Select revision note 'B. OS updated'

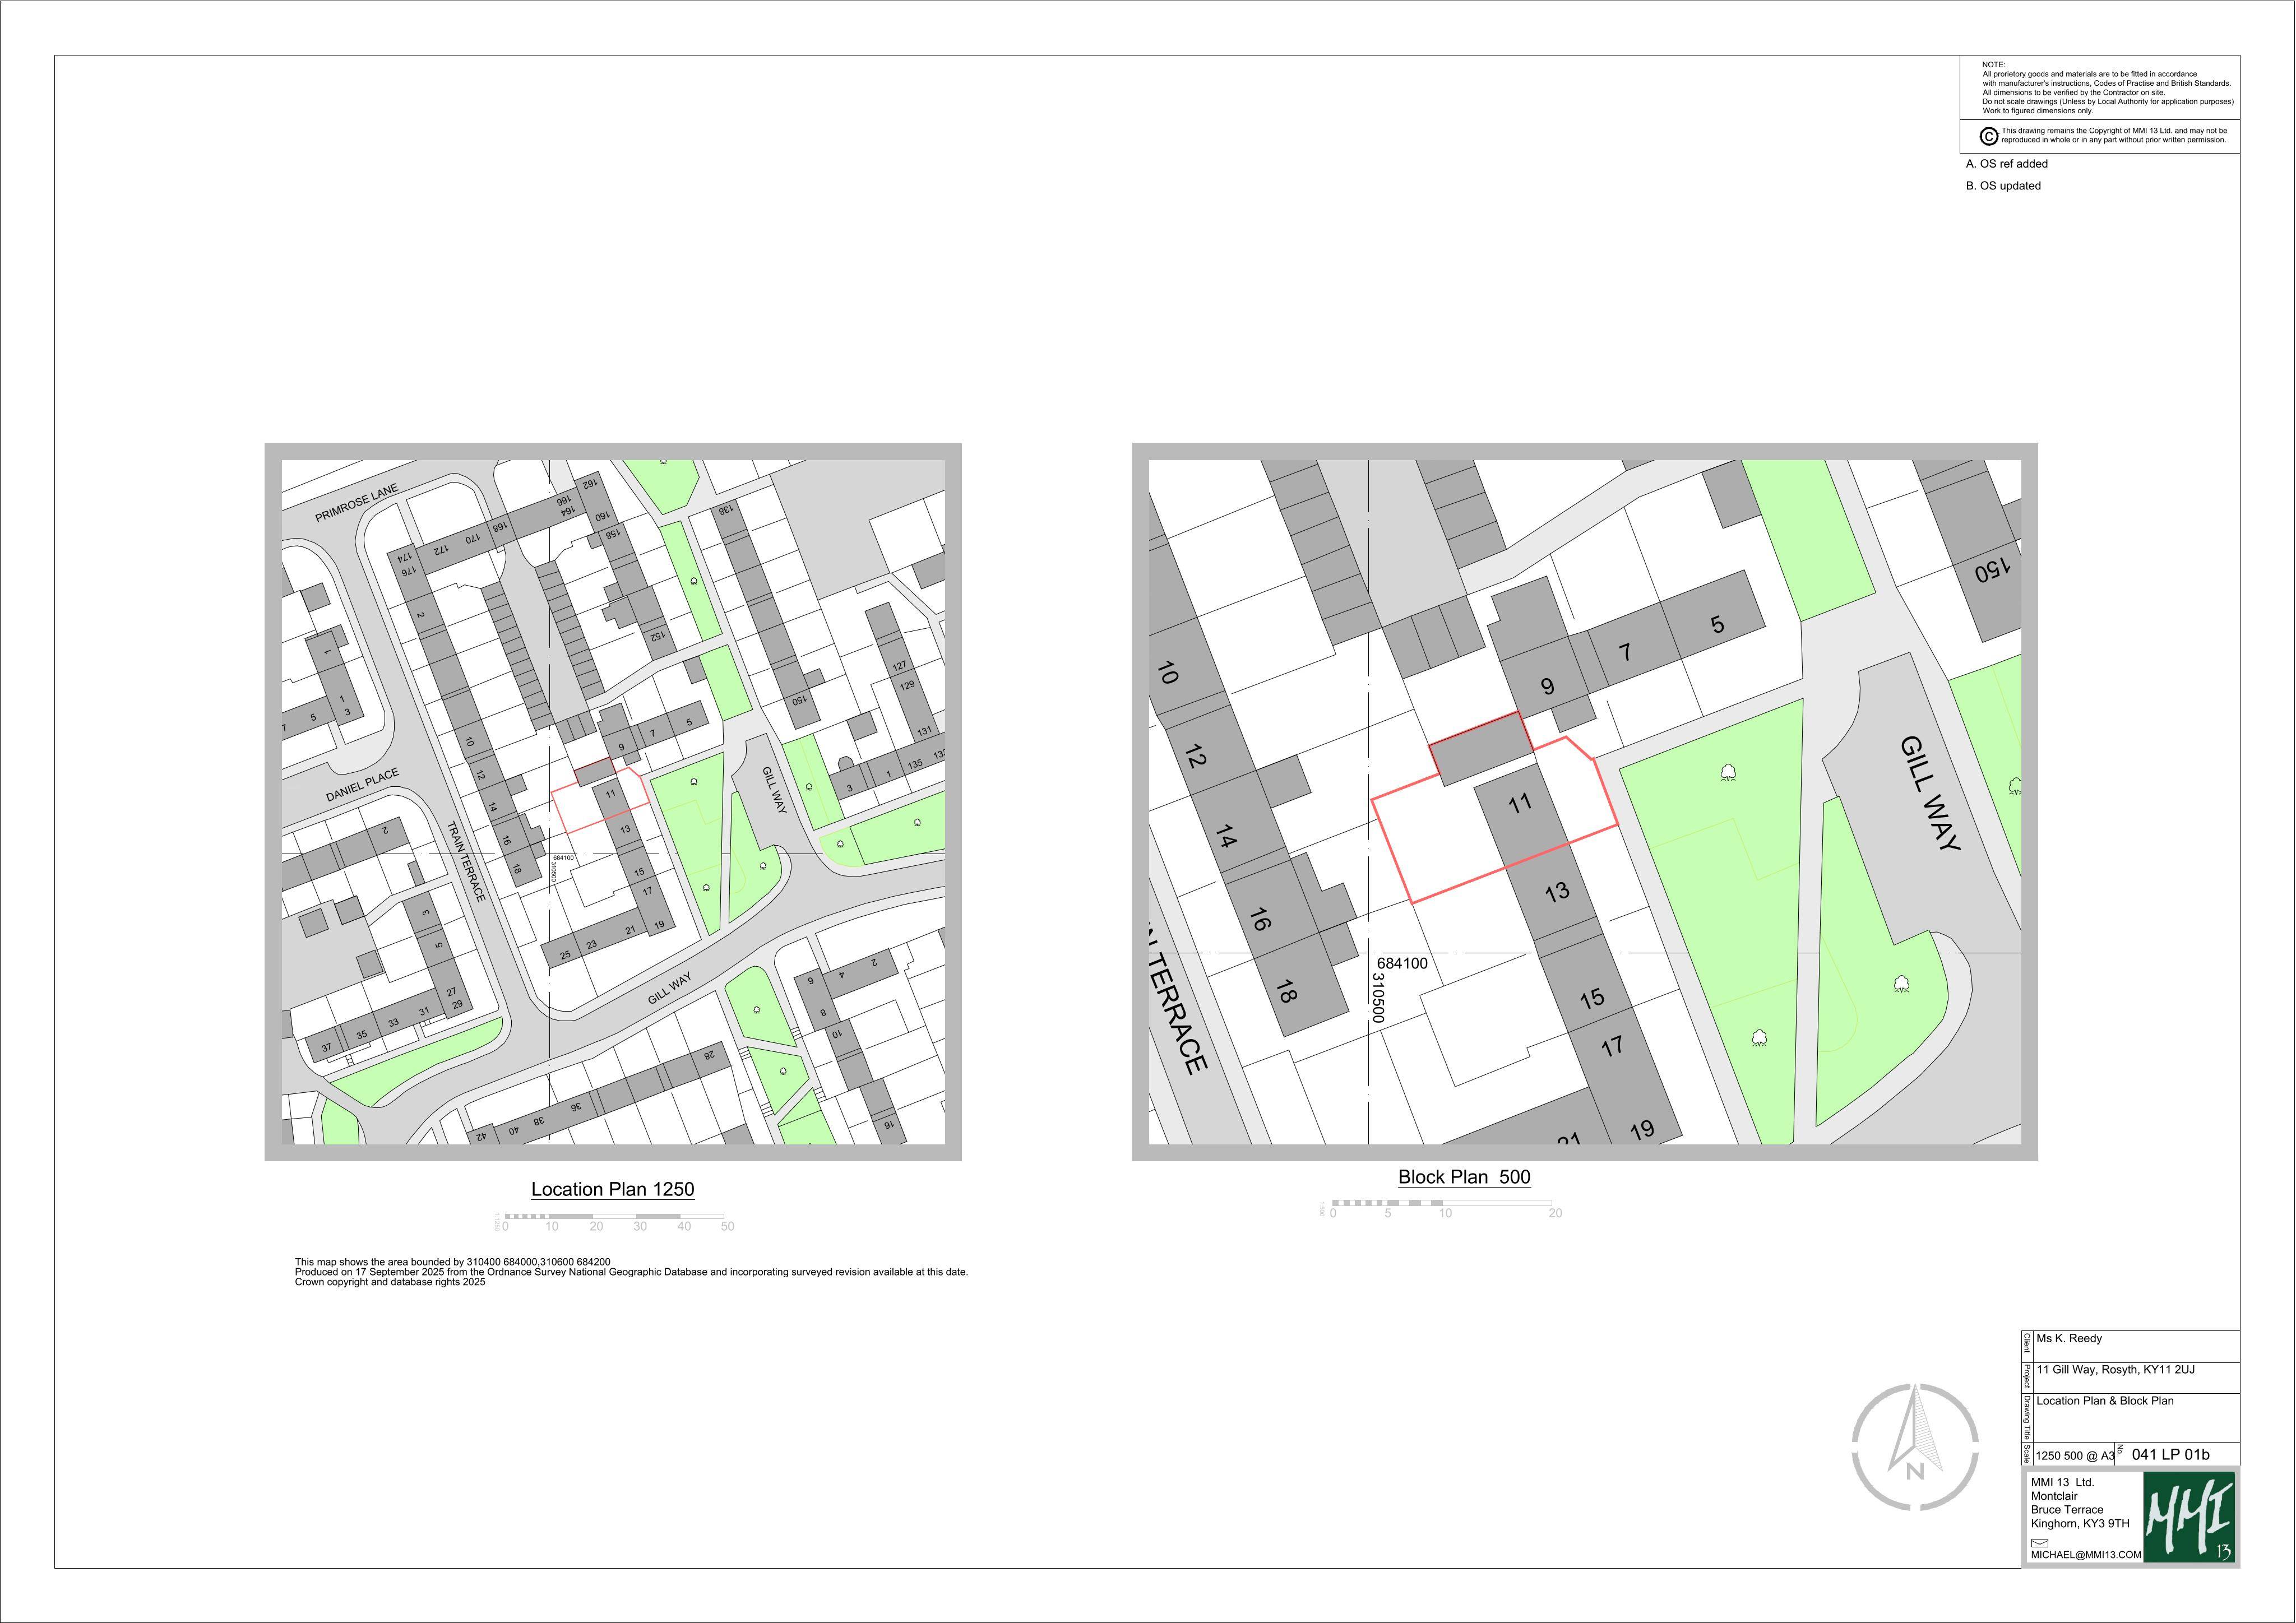click(2003, 186)
